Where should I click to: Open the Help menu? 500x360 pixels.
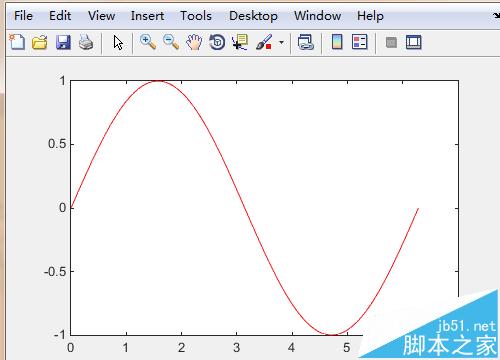click(x=370, y=16)
